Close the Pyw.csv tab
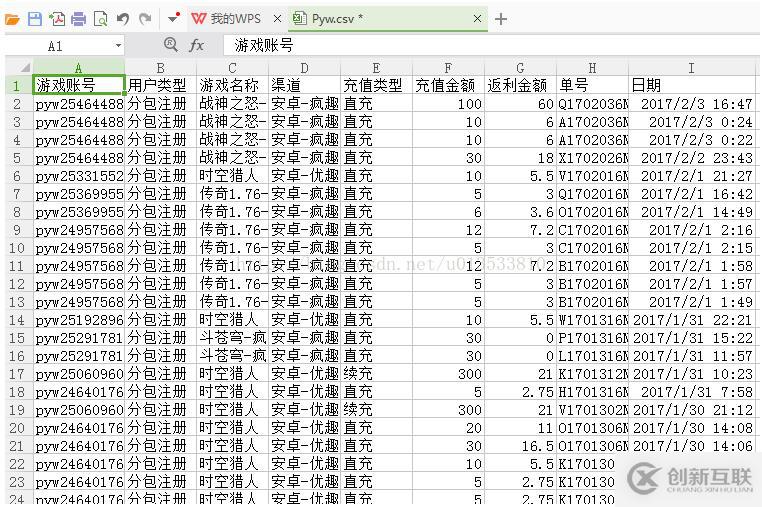This screenshot has height=507, width=762. (477, 18)
